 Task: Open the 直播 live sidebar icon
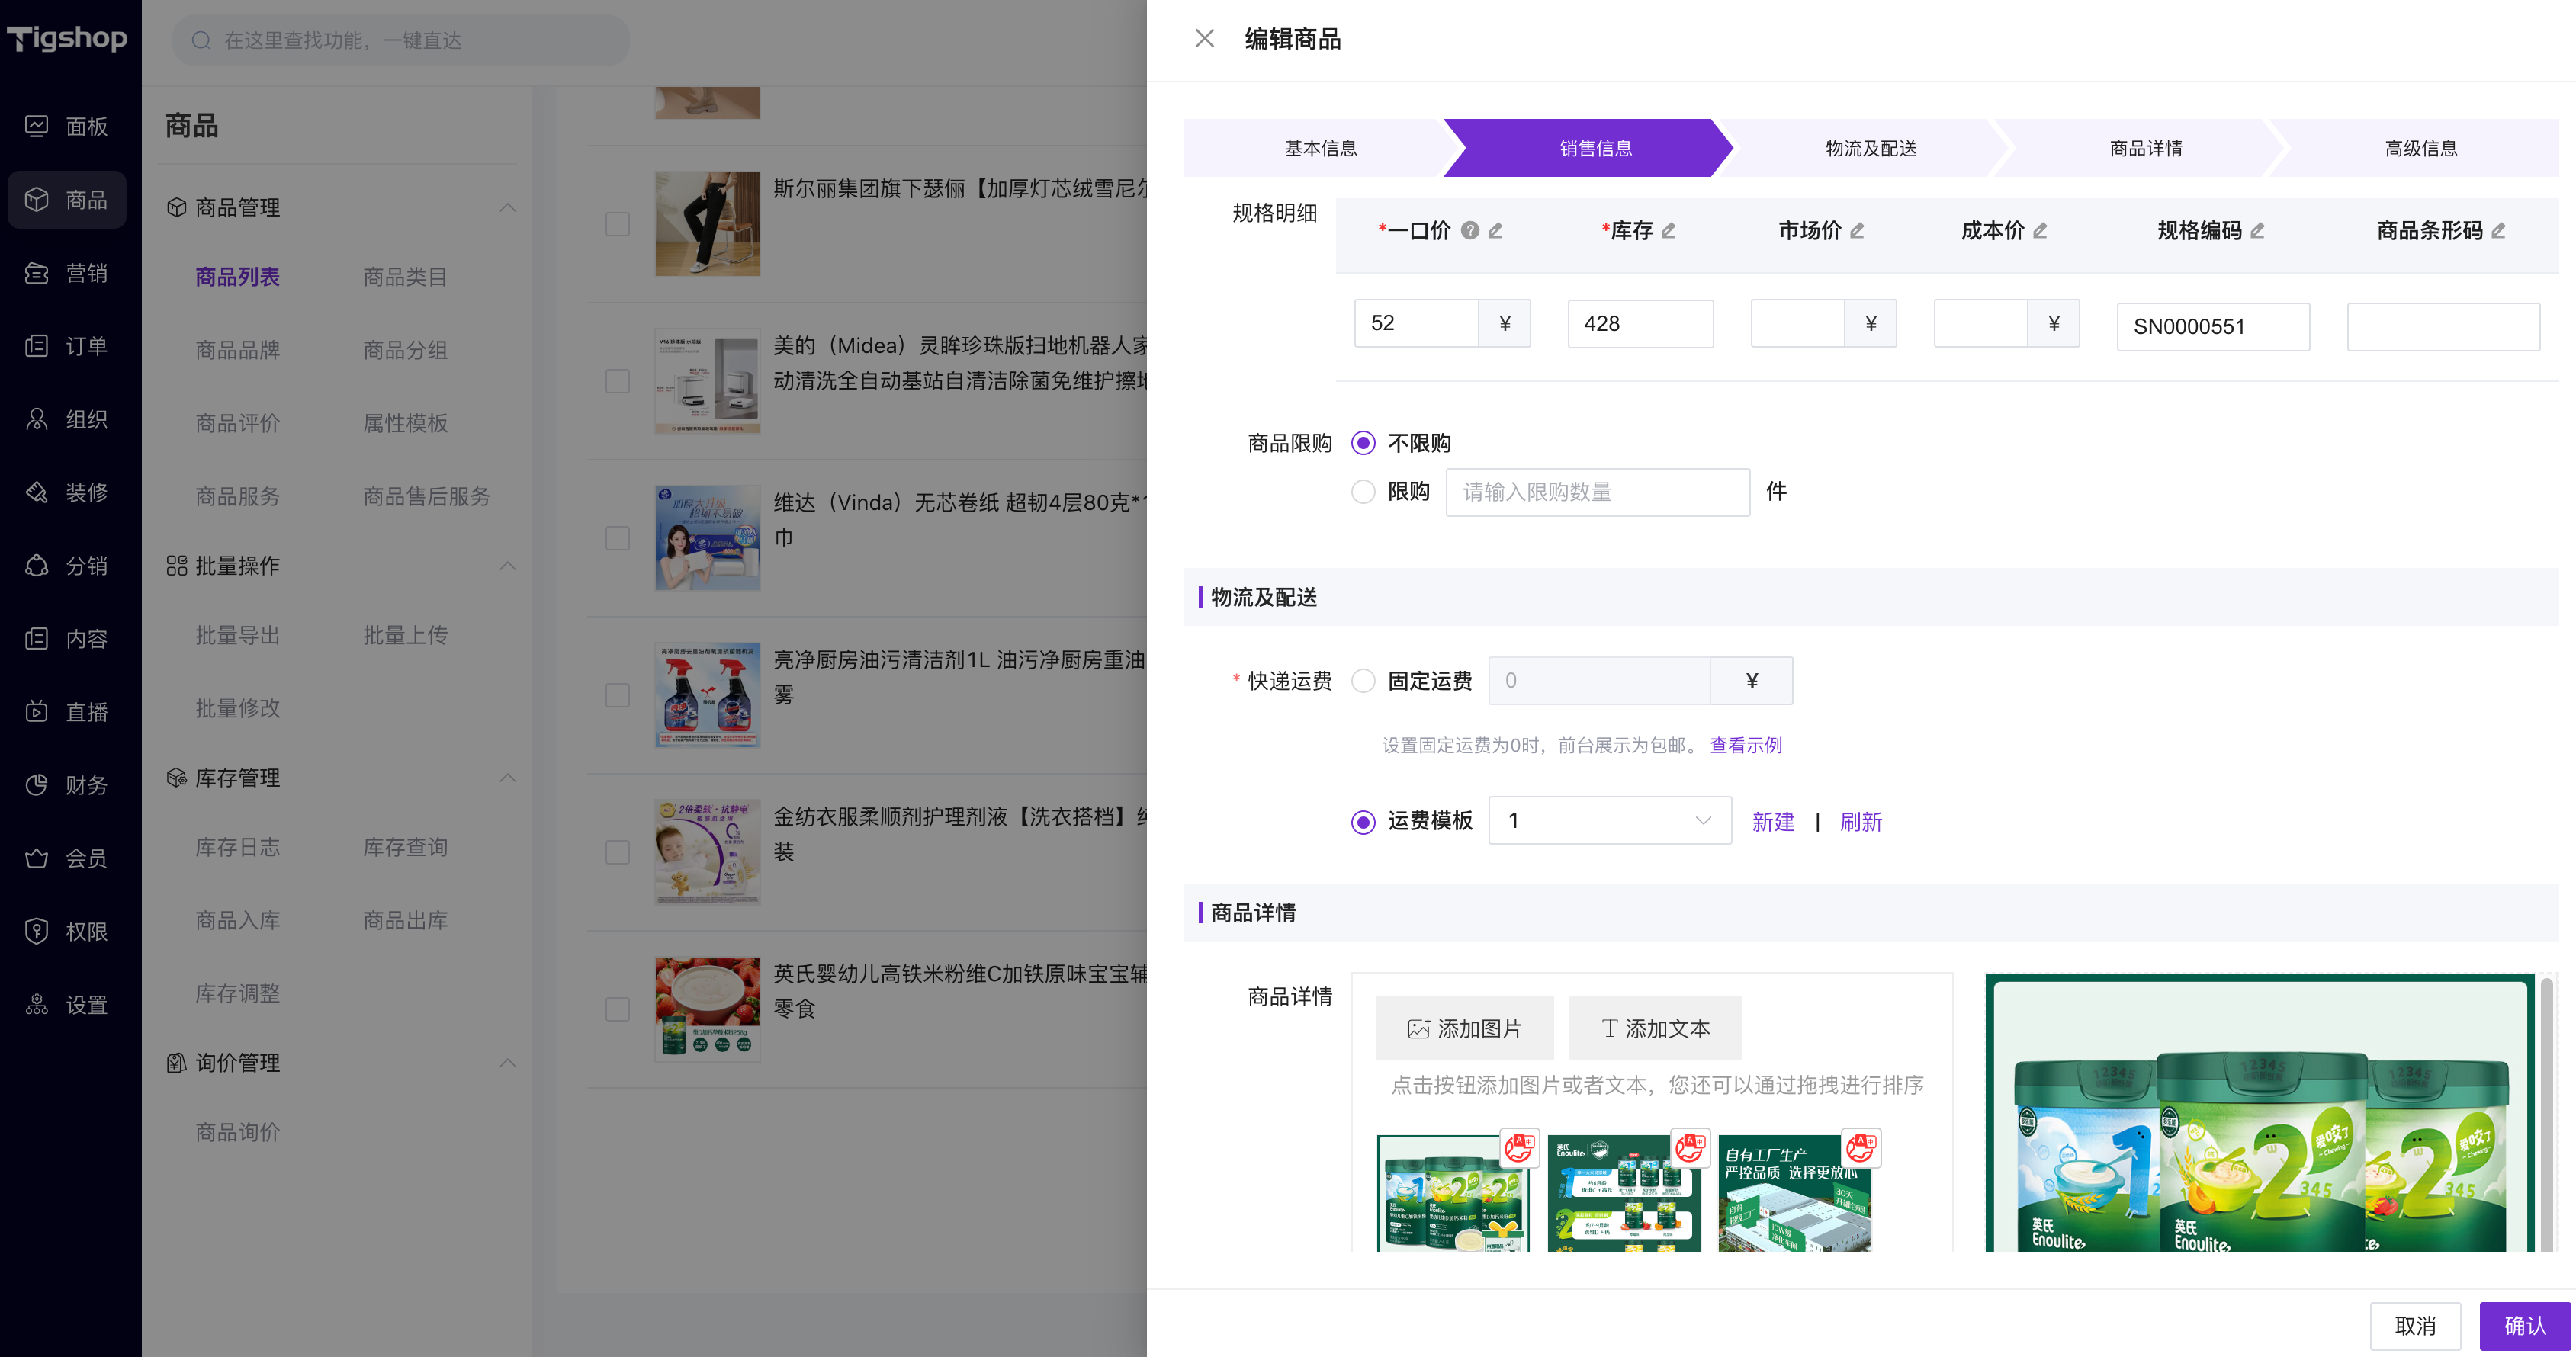tap(37, 711)
